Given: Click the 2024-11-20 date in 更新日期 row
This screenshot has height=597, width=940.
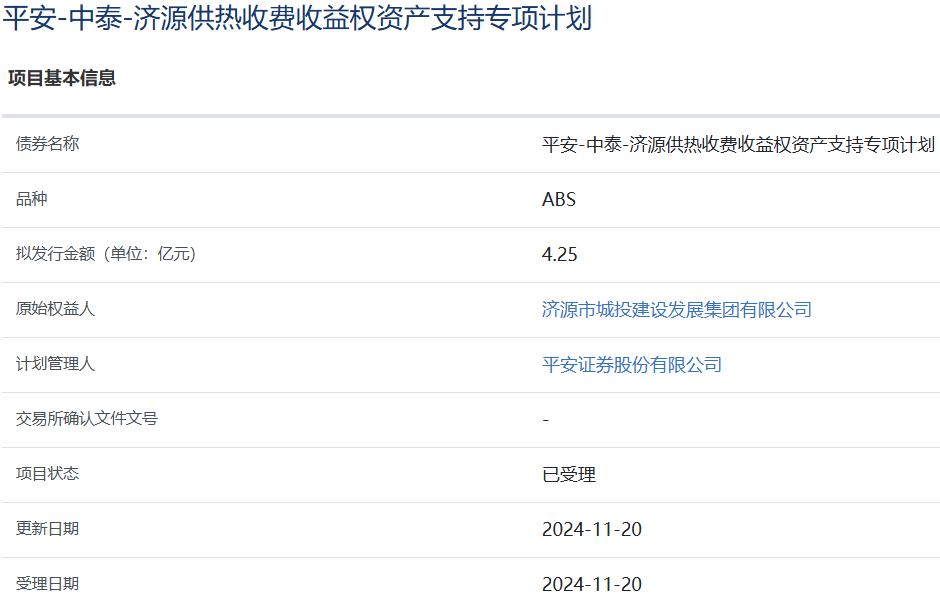Looking at the screenshot, I should point(591,530).
